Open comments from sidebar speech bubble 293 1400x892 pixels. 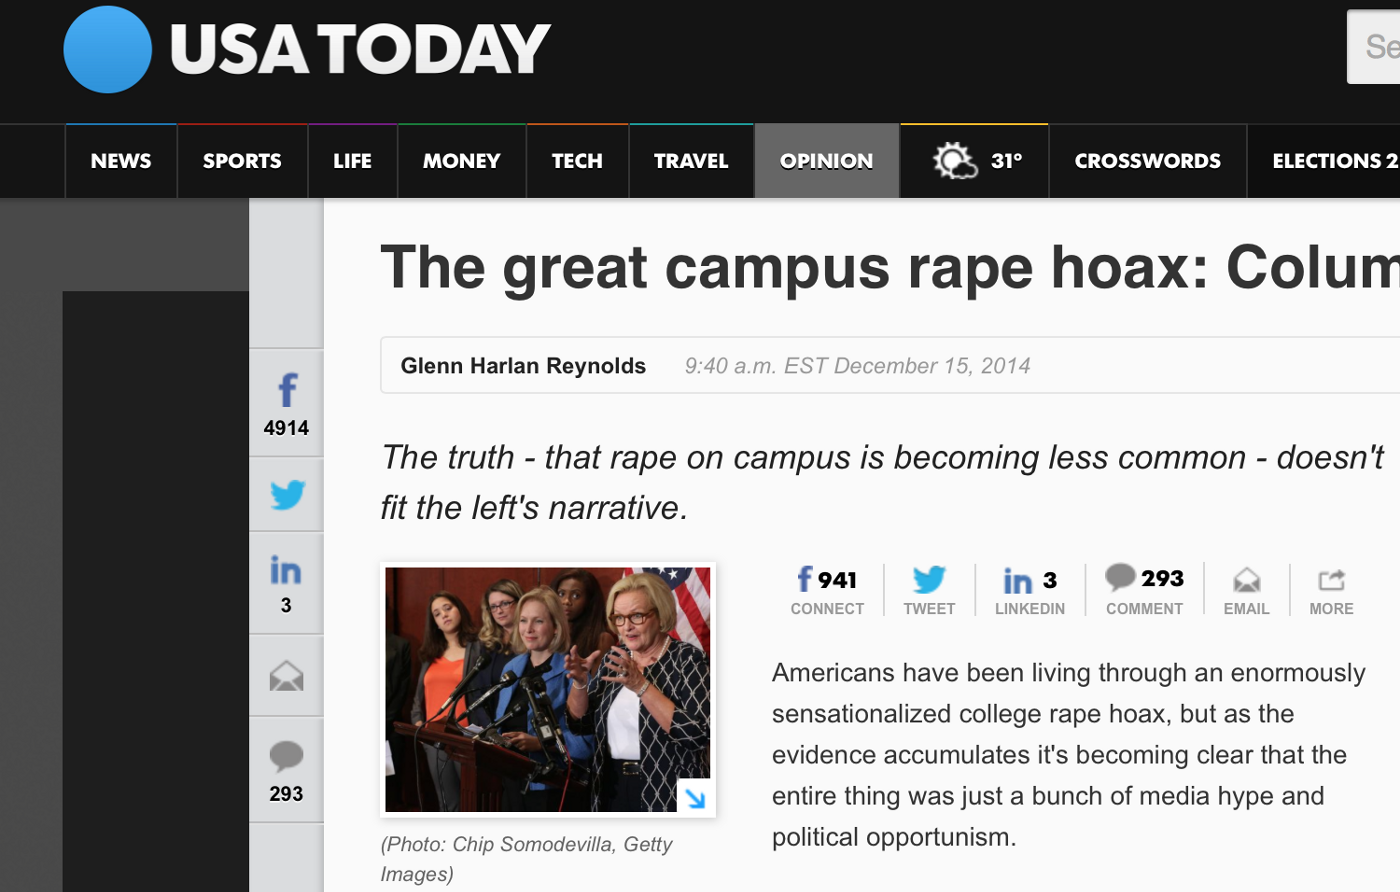[x=286, y=770]
